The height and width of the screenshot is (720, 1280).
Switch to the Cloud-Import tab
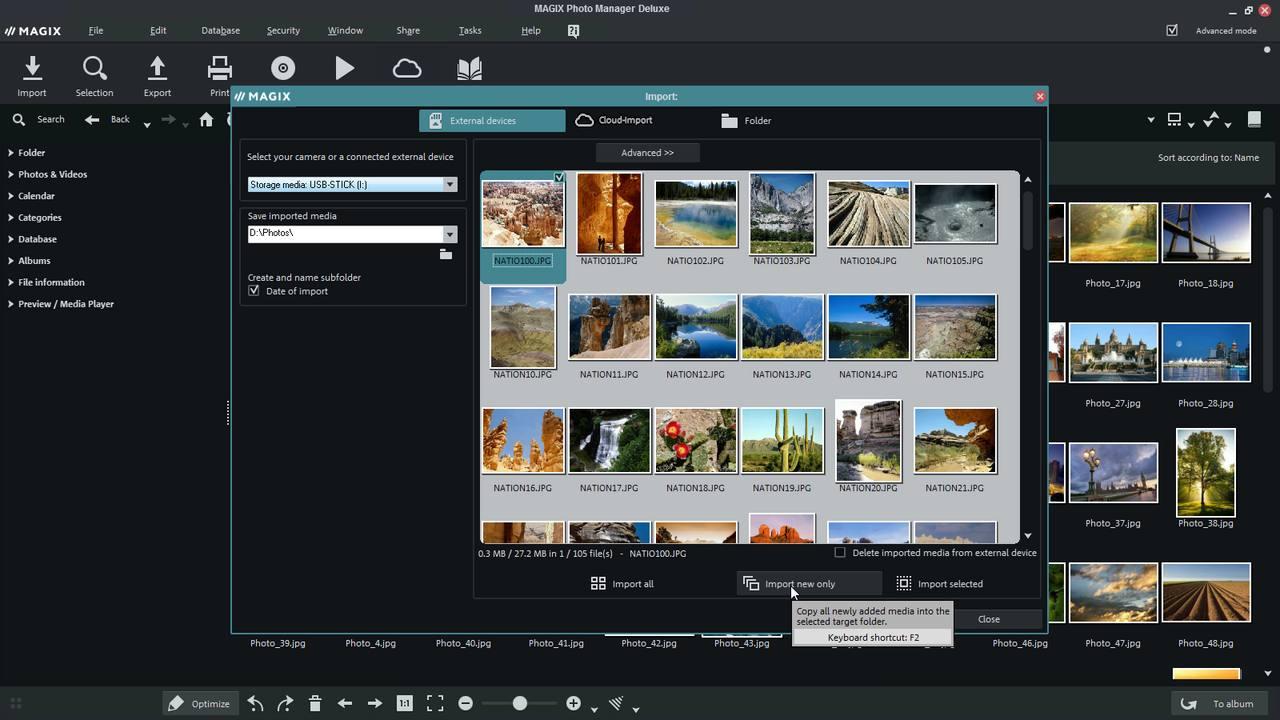pyautogui.click(x=614, y=120)
